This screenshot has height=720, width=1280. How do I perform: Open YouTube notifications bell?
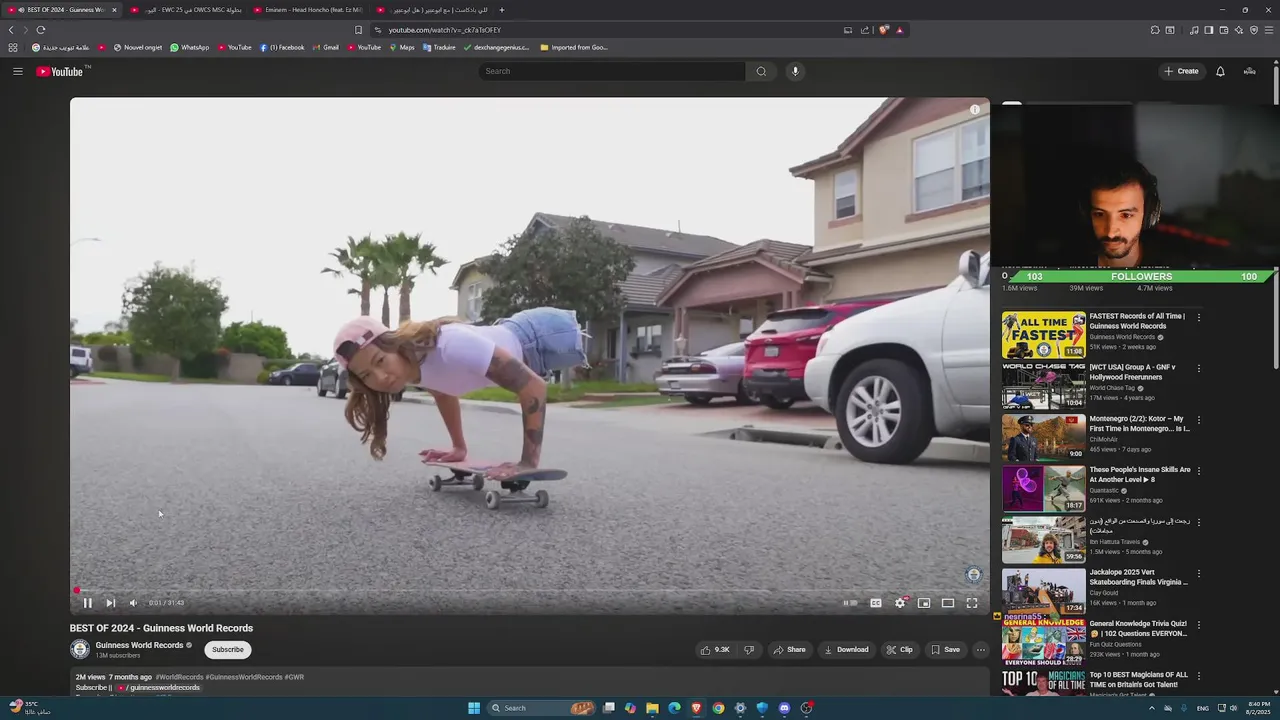[1220, 71]
